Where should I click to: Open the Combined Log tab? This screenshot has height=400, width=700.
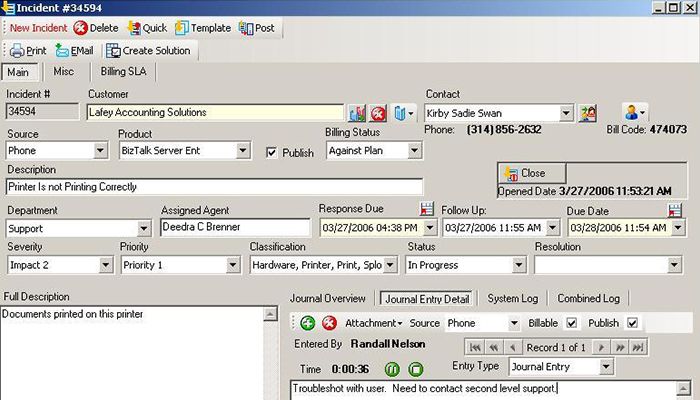588,298
